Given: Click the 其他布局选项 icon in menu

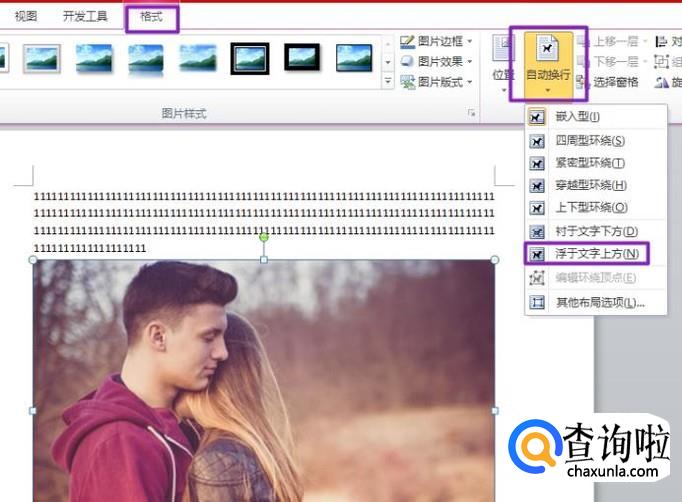Looking at the screenshot, I should 537,302.
